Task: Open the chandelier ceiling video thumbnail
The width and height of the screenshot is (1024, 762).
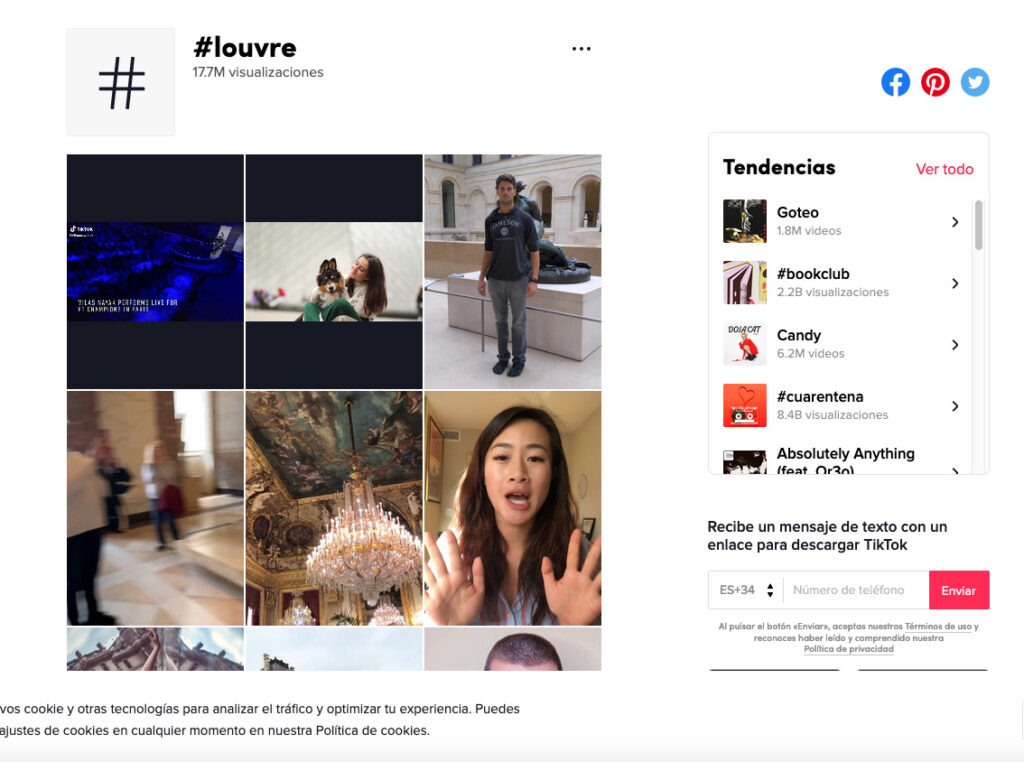Action: click(334, 508)
